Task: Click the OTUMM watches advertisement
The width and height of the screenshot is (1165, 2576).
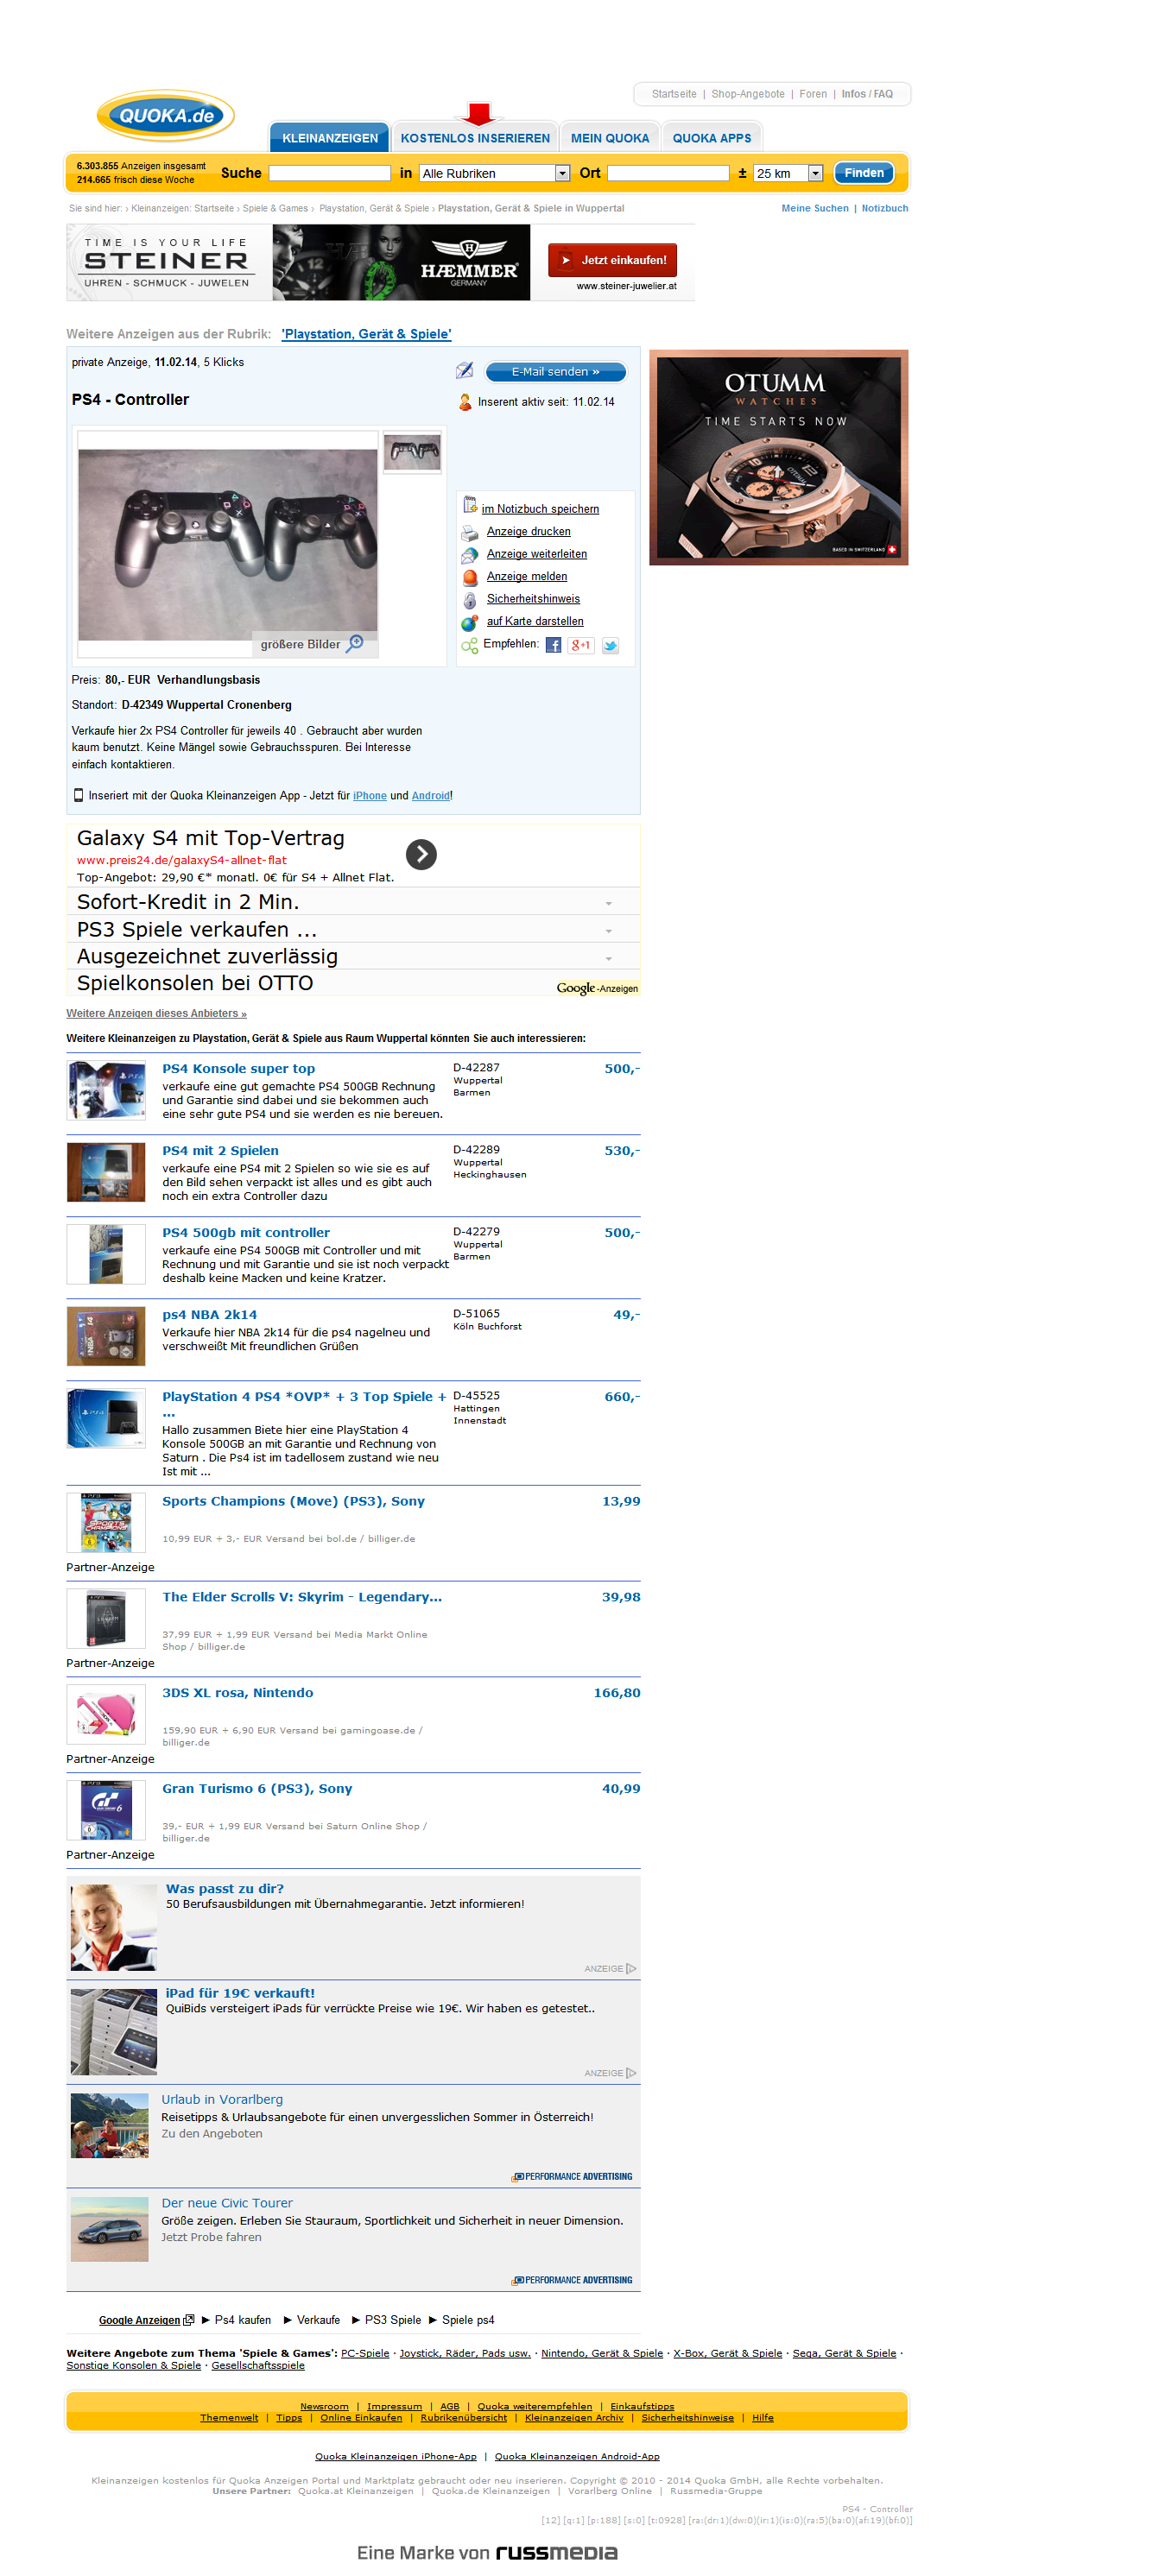Action: point(778,457)
